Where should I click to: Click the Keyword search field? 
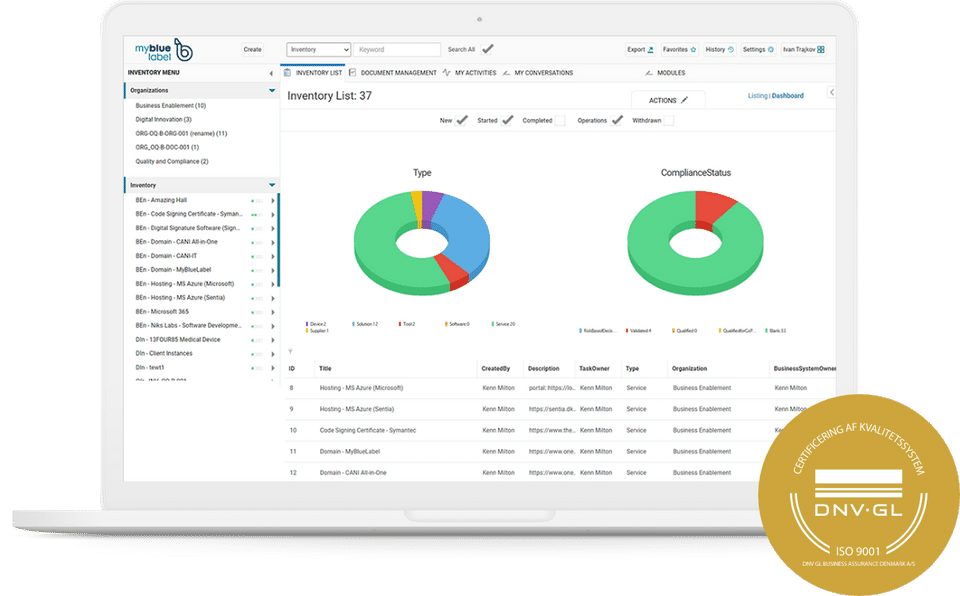click(x=397, y=50)
